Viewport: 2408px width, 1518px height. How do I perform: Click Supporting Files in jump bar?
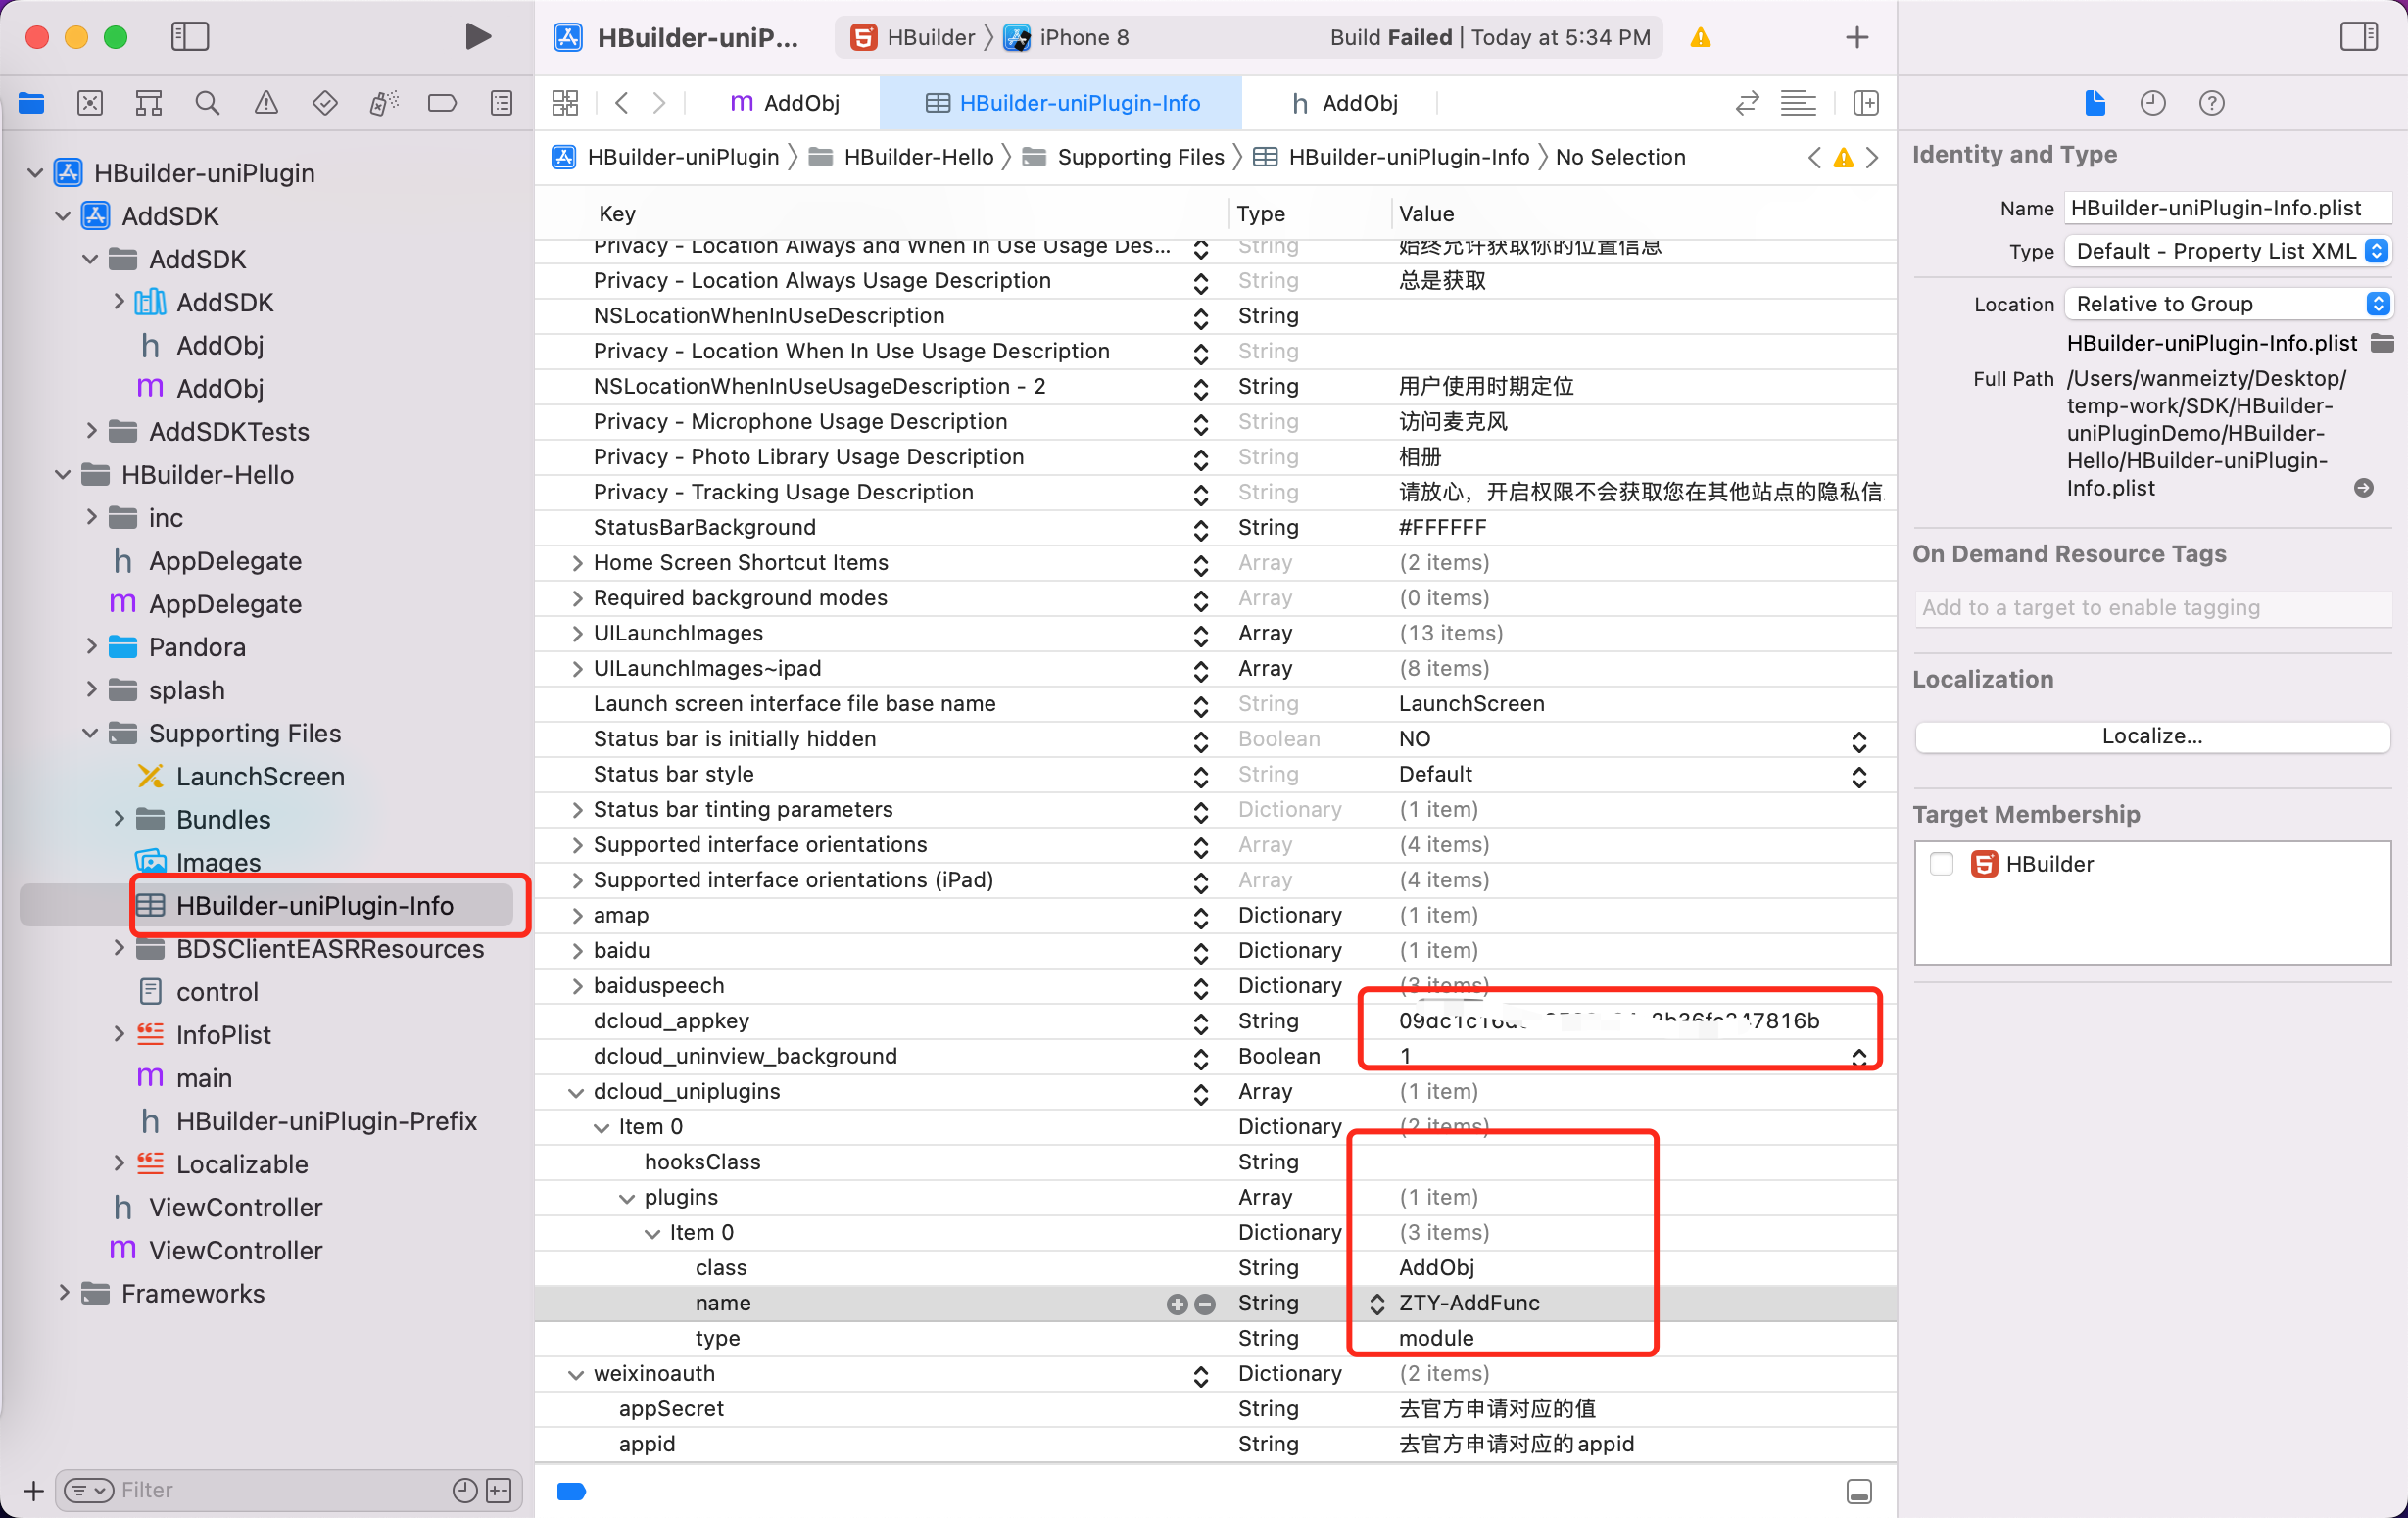tap(1123, 157)
